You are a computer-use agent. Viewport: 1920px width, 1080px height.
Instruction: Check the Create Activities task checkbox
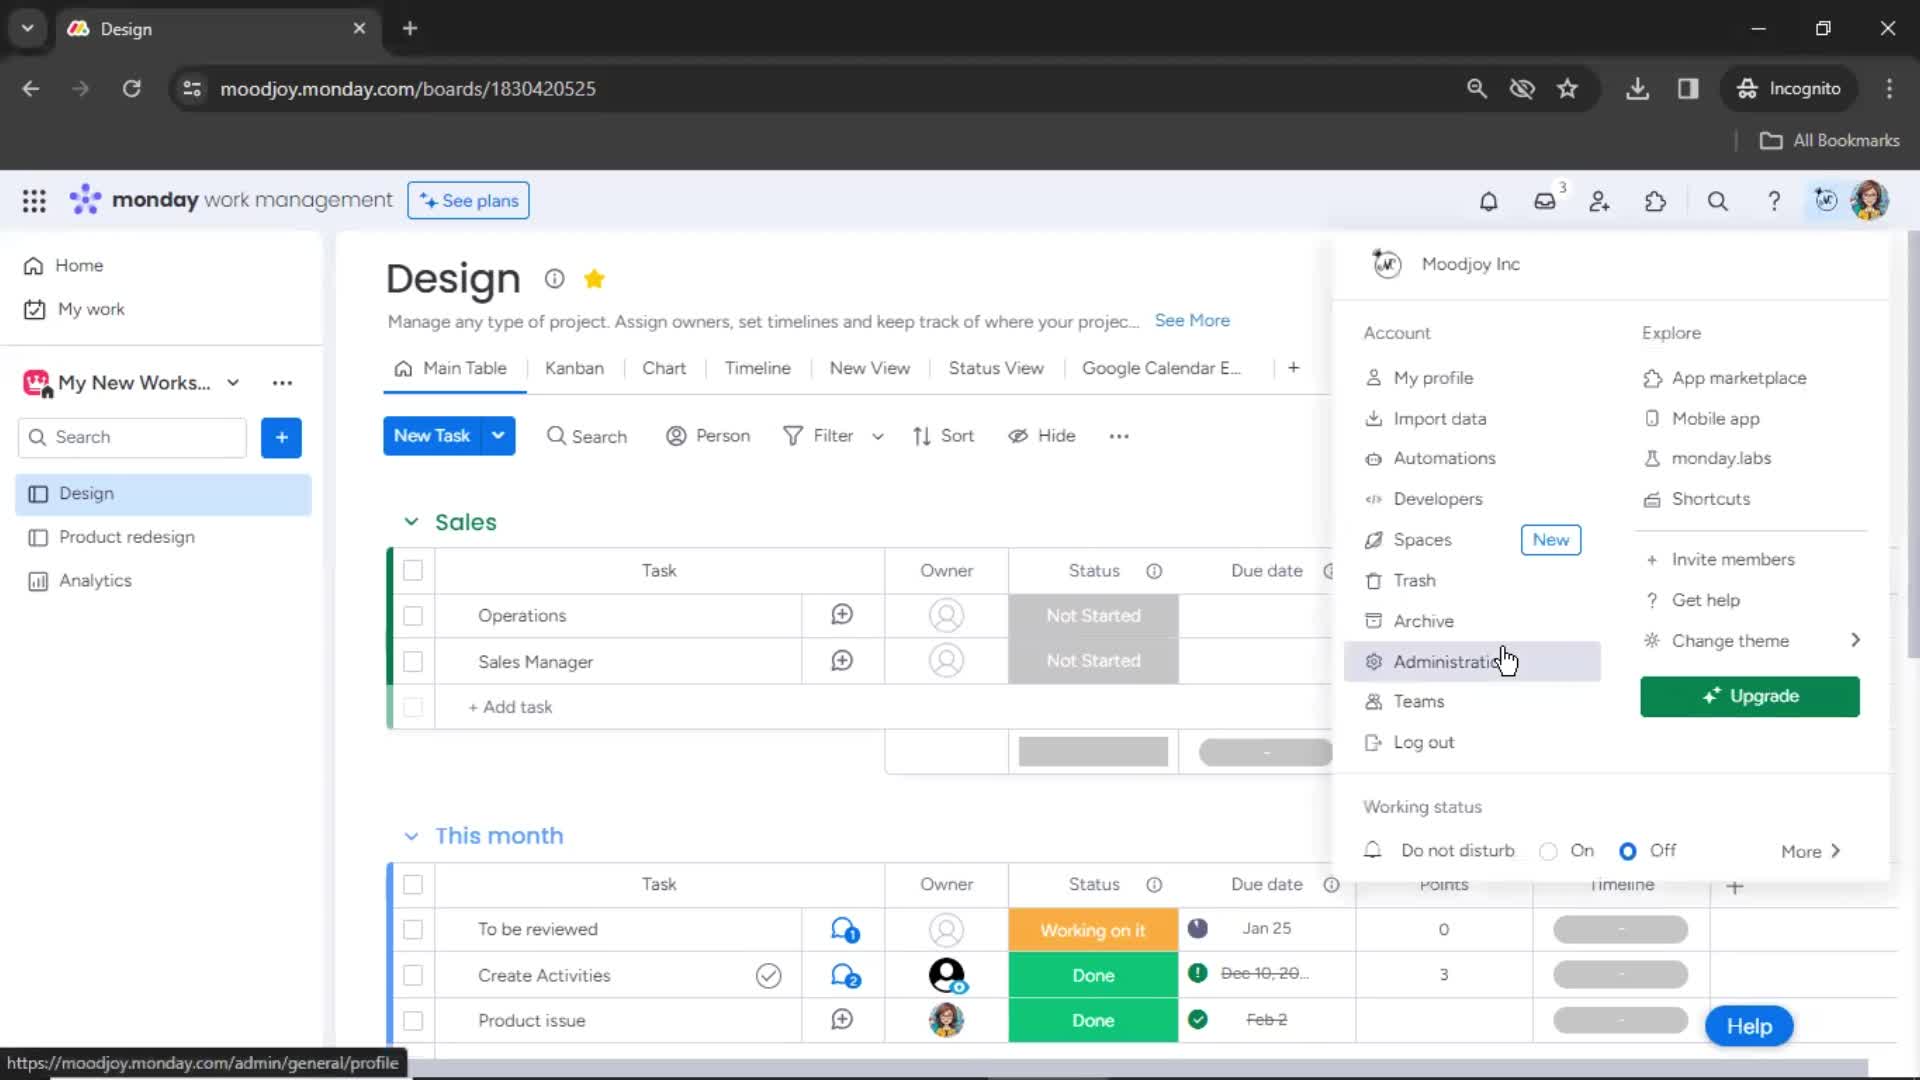click(x=413, y=975)
